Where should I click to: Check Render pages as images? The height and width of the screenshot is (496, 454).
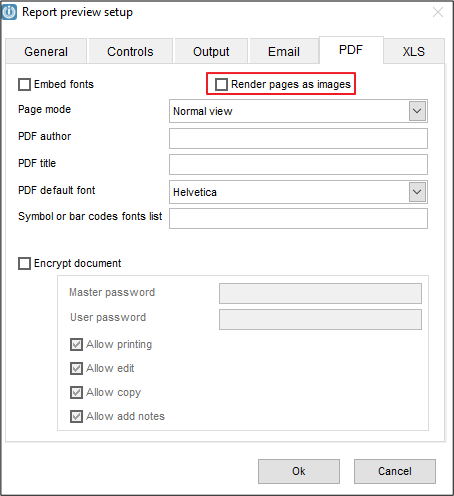point(221,84)
